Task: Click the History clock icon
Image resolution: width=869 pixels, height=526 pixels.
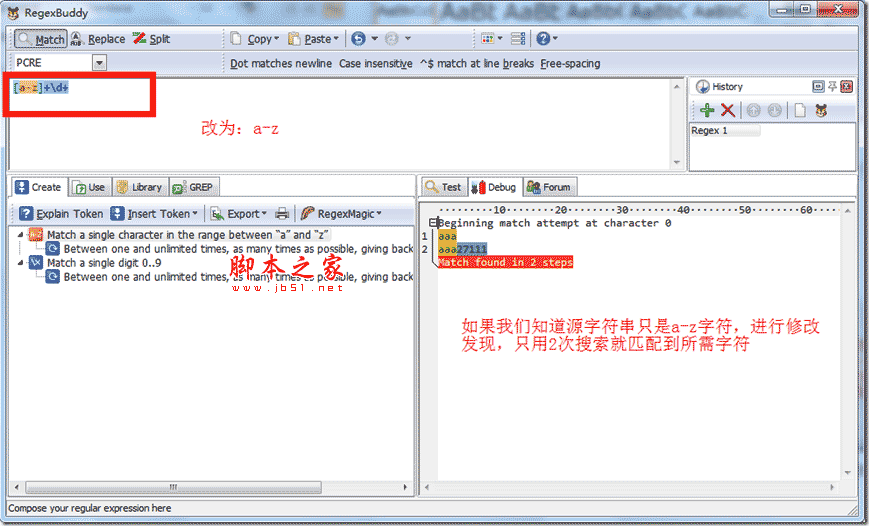Action: coord(702,86)
